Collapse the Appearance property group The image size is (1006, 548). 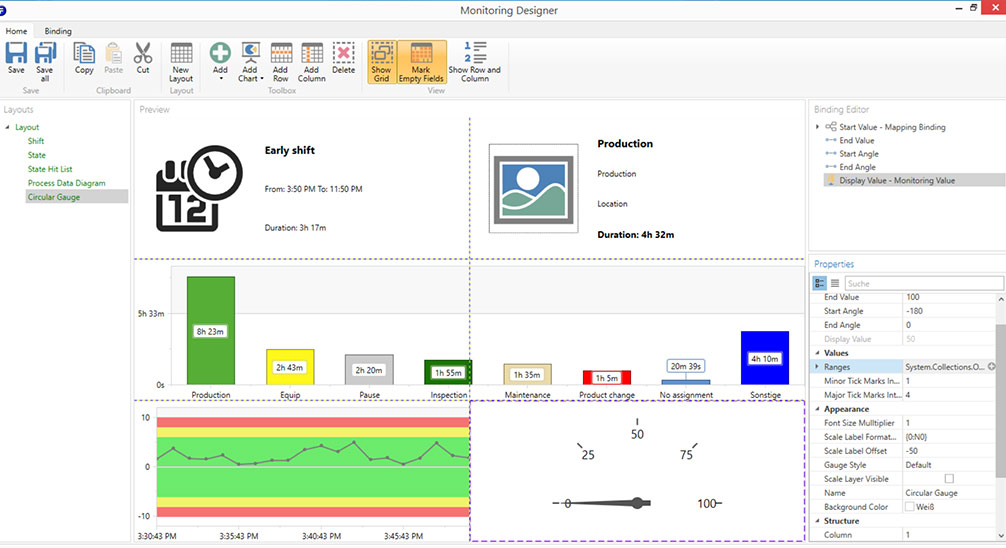(x=817, y=409)
